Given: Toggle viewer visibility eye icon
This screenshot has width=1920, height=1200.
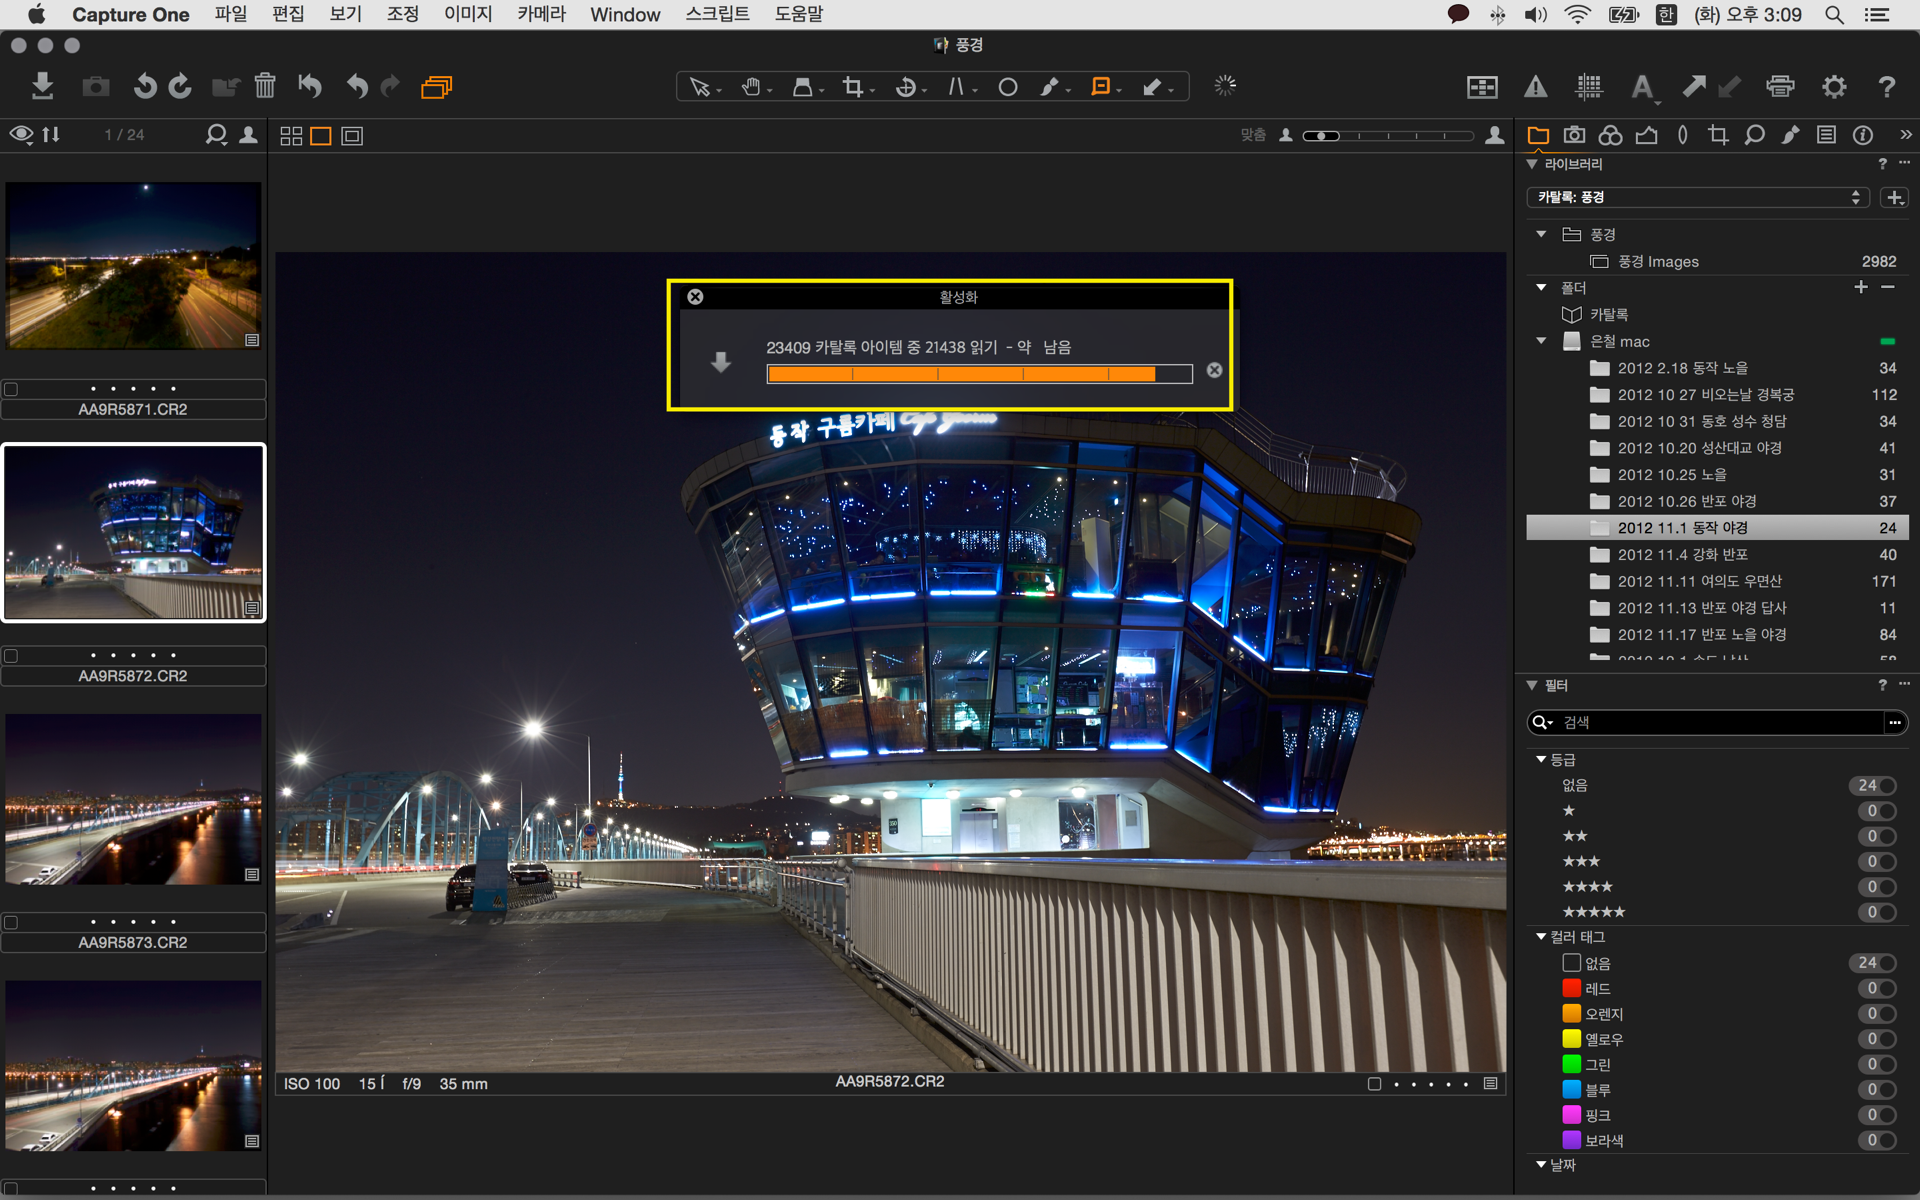Looking at the screenshot, I should coord(21,134).
